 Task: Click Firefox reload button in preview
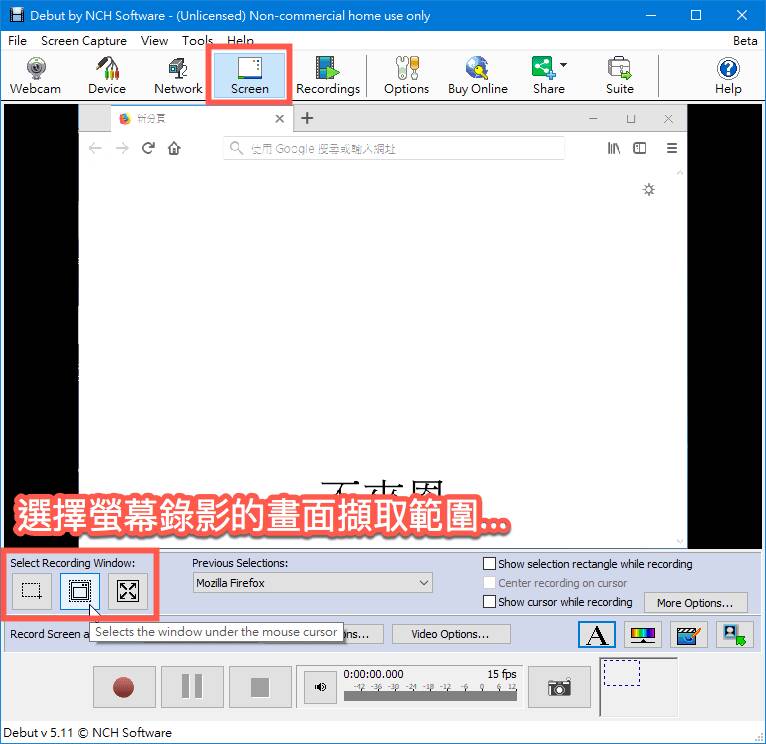(x=148, y=148)
